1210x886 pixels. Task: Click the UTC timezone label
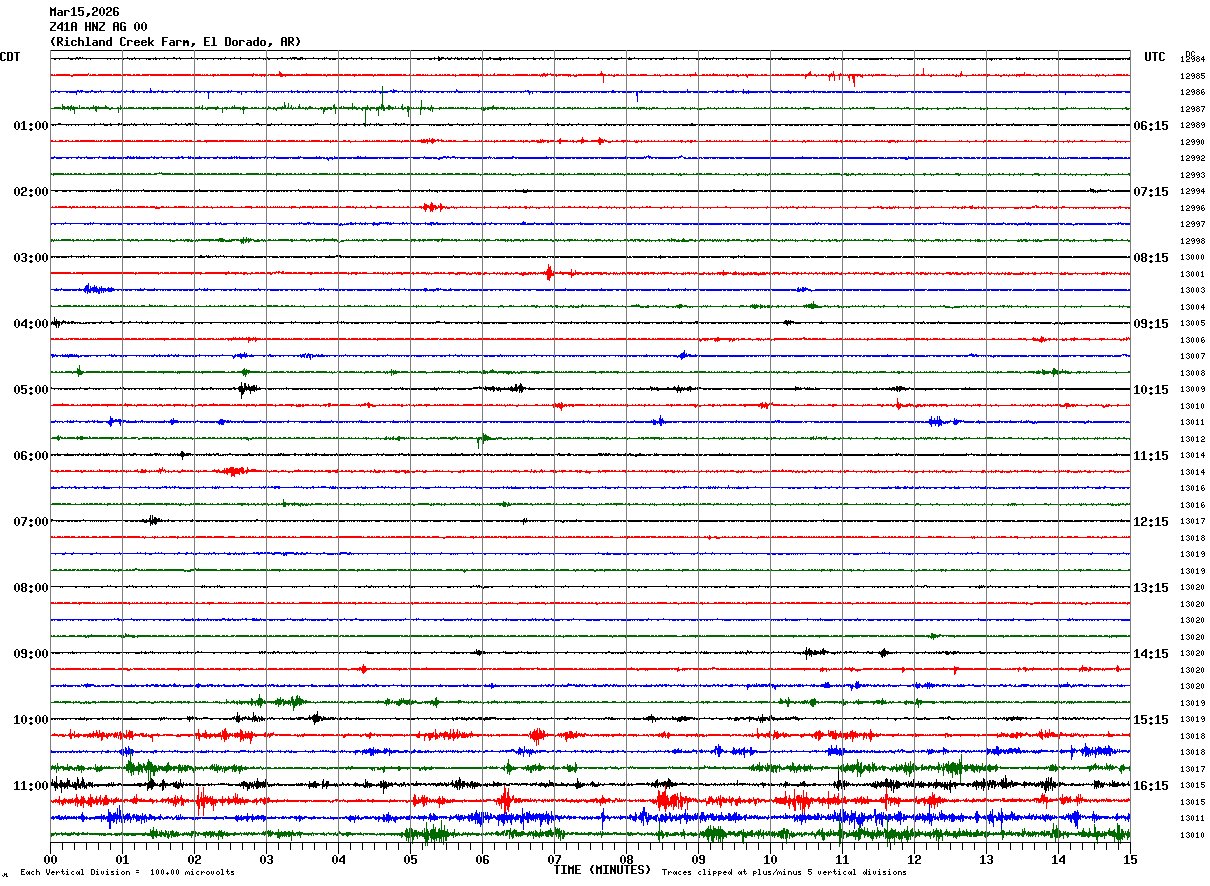point(1155,57)
